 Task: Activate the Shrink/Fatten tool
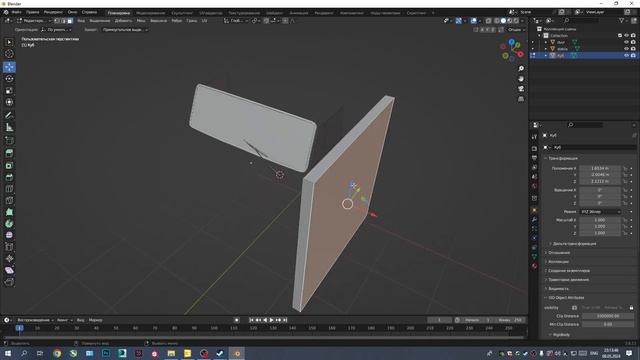[x=9, y=258]
